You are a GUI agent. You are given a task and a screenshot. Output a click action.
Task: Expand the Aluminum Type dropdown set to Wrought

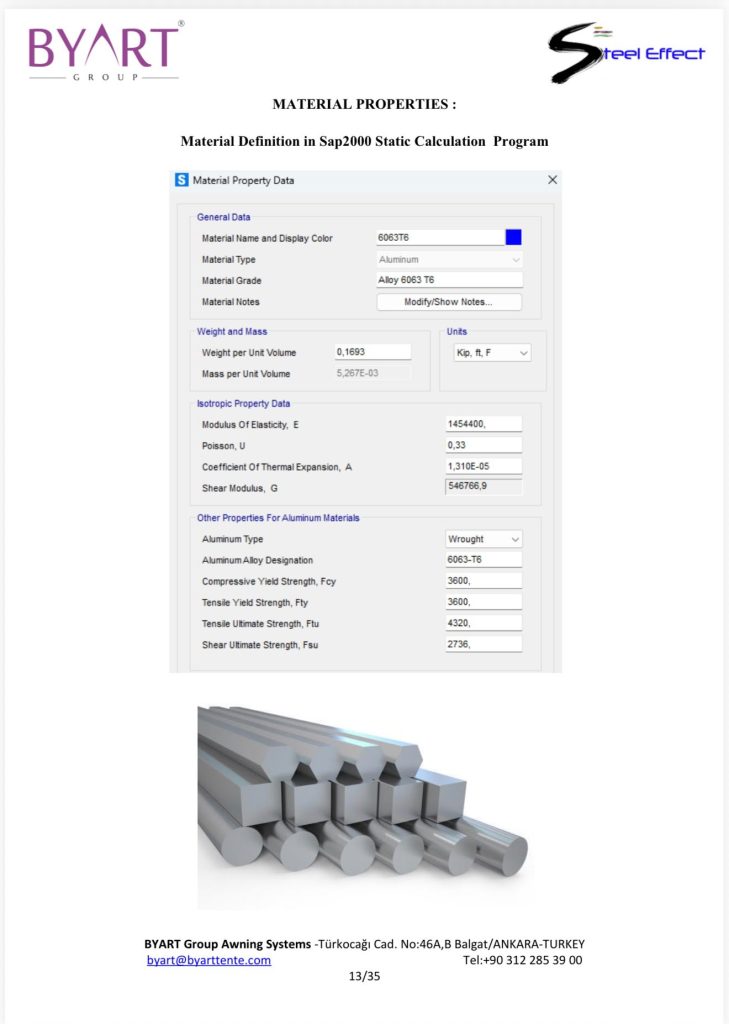483,539
